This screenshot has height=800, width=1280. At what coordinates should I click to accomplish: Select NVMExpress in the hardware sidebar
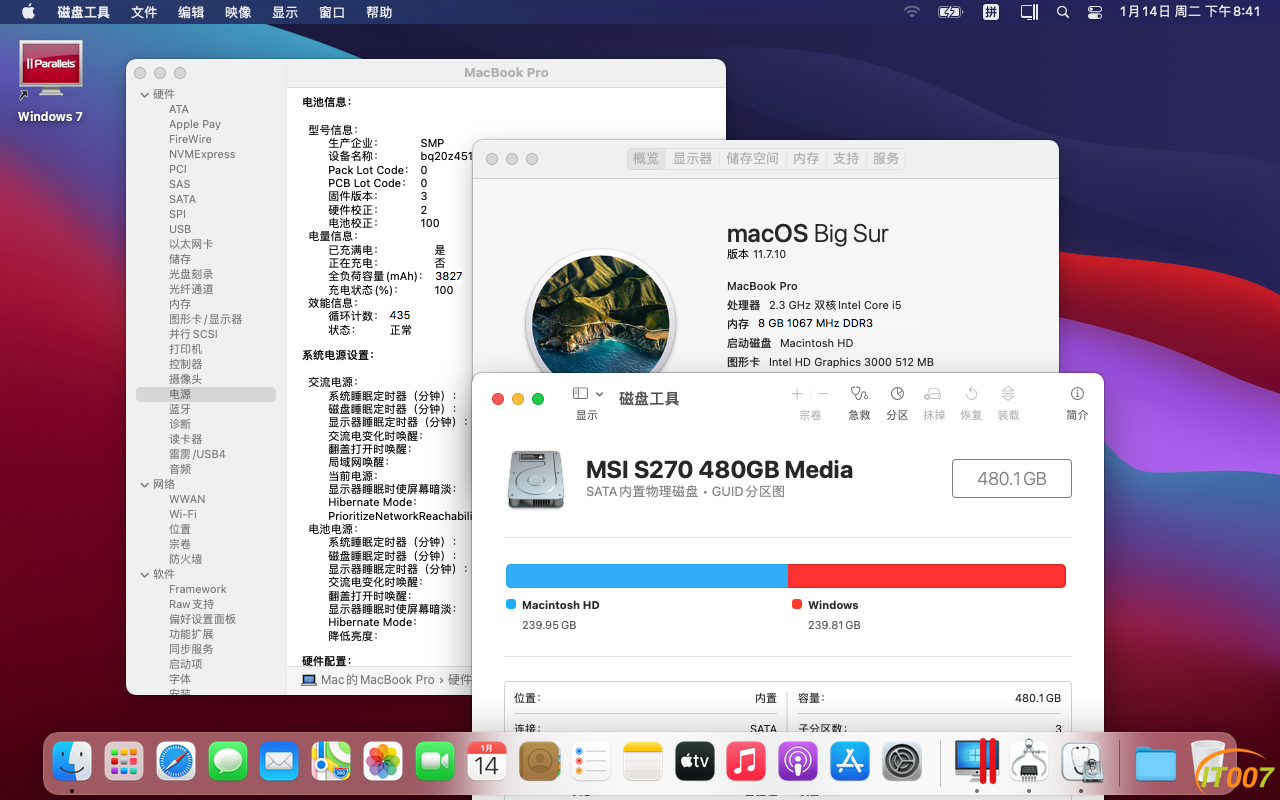[202, 154]
